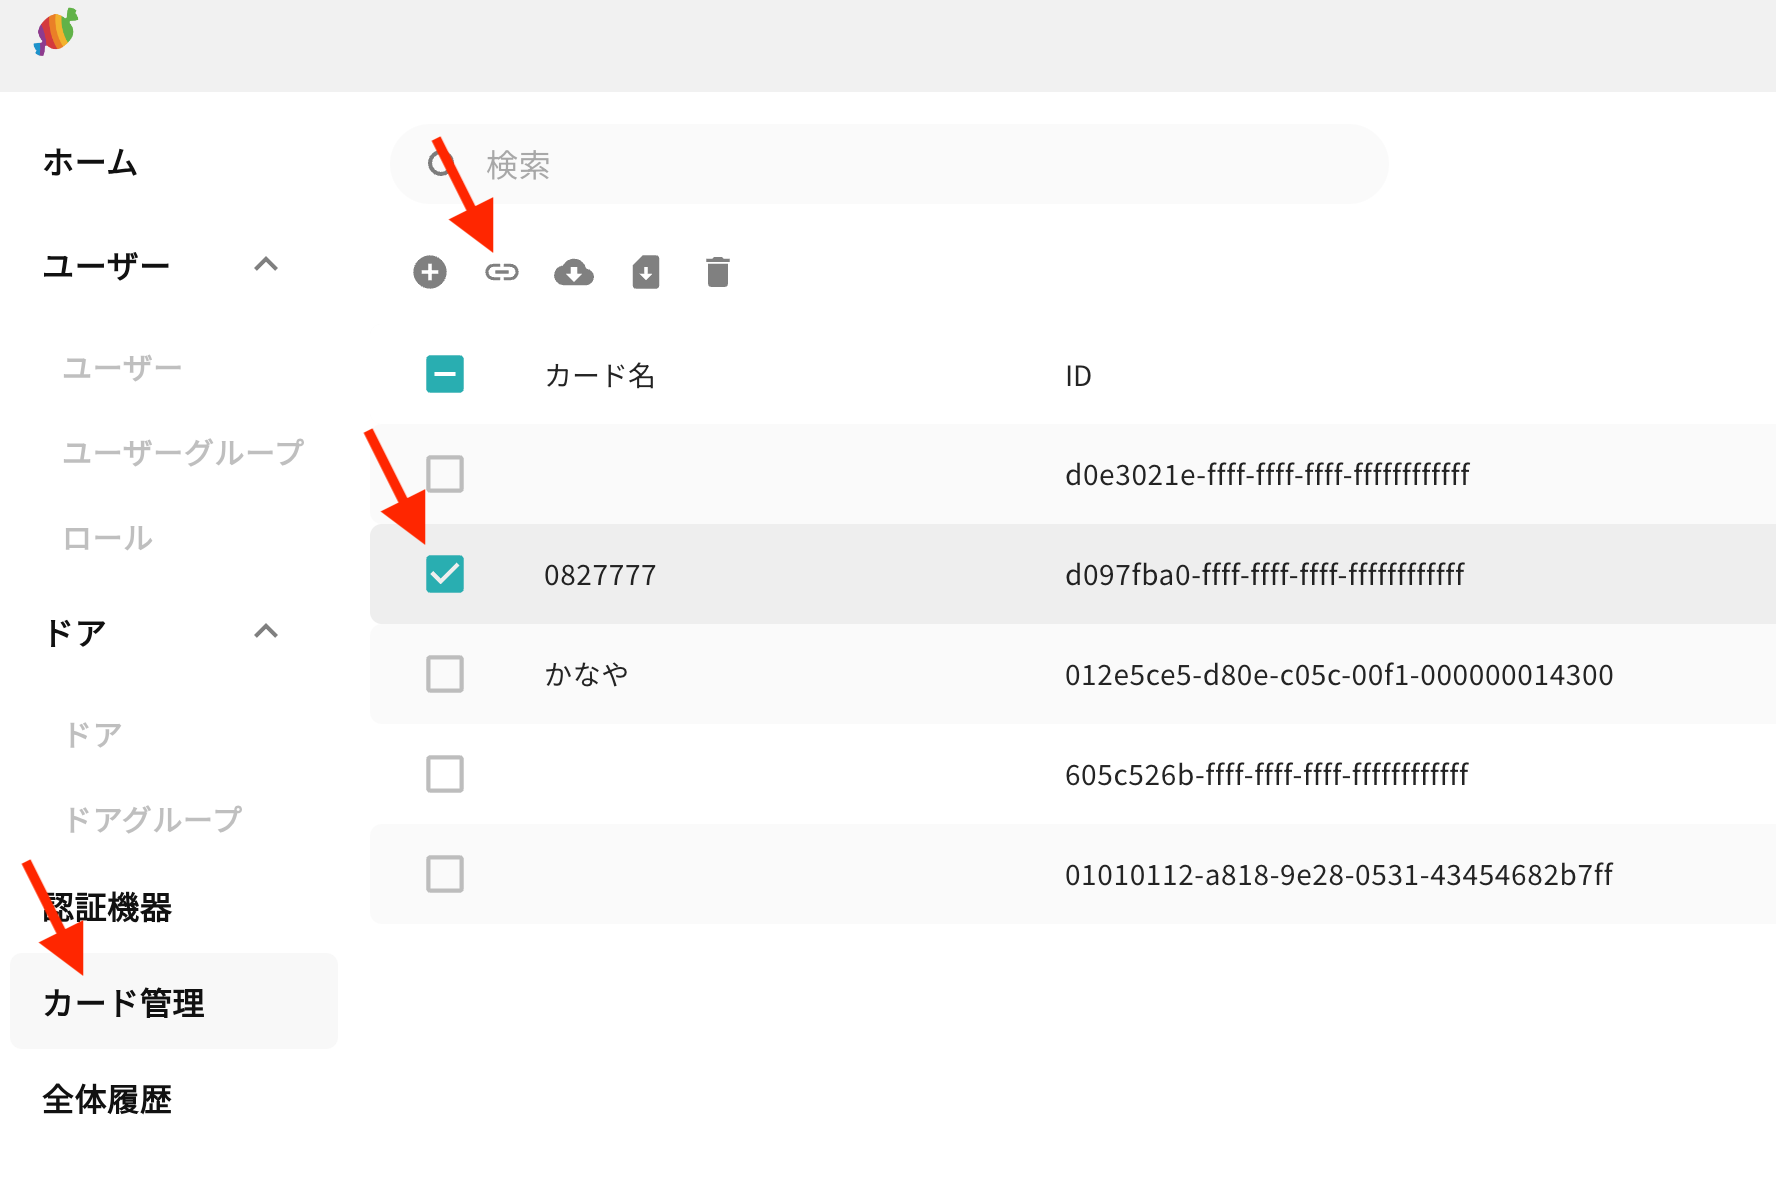
Task: Open the 全体履歴 menu item
Action: pos(107,1099)
